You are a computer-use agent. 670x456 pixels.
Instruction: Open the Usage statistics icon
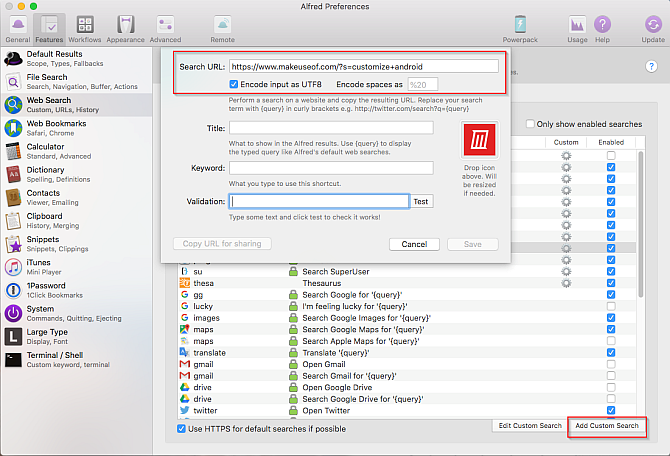tap(577, 29)
